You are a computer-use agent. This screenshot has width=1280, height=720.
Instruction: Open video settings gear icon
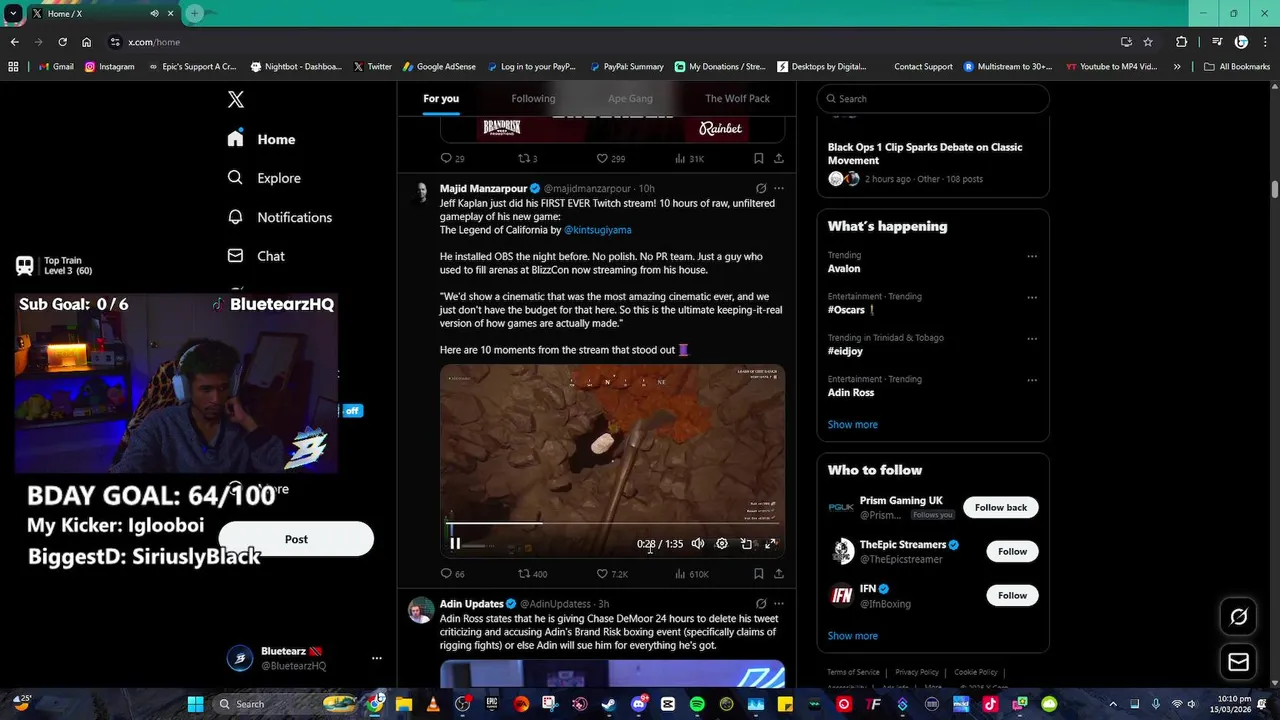coord(722,544)
